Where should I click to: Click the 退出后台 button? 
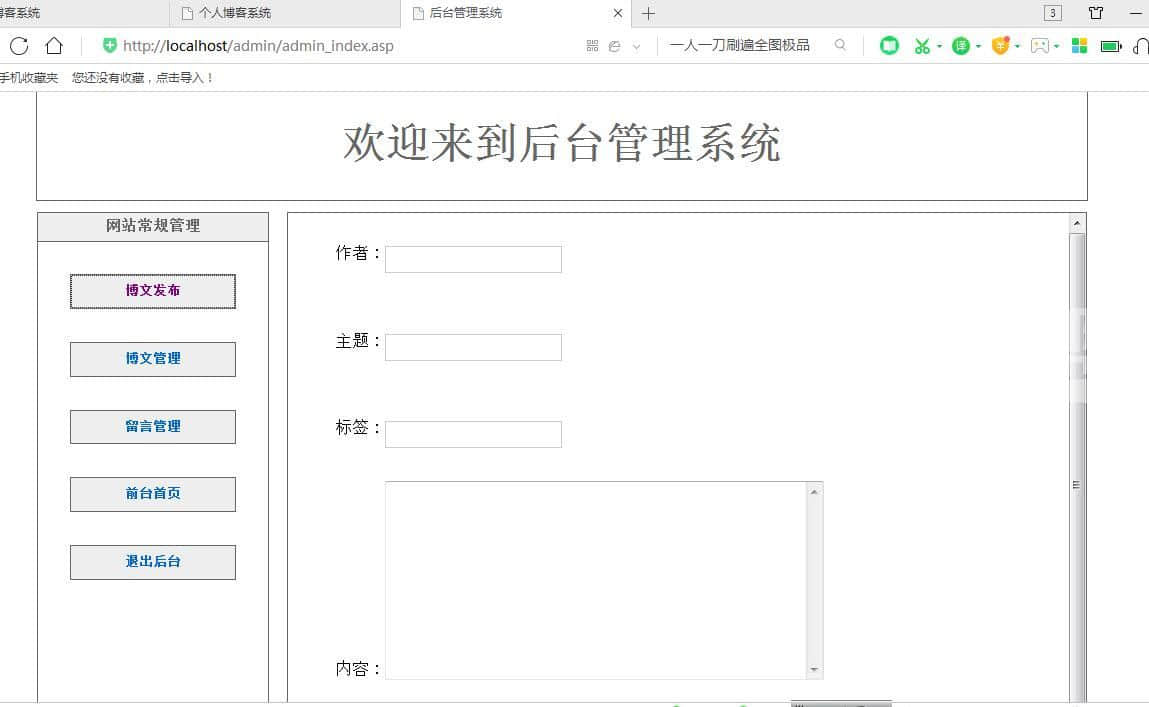point(153,562)
